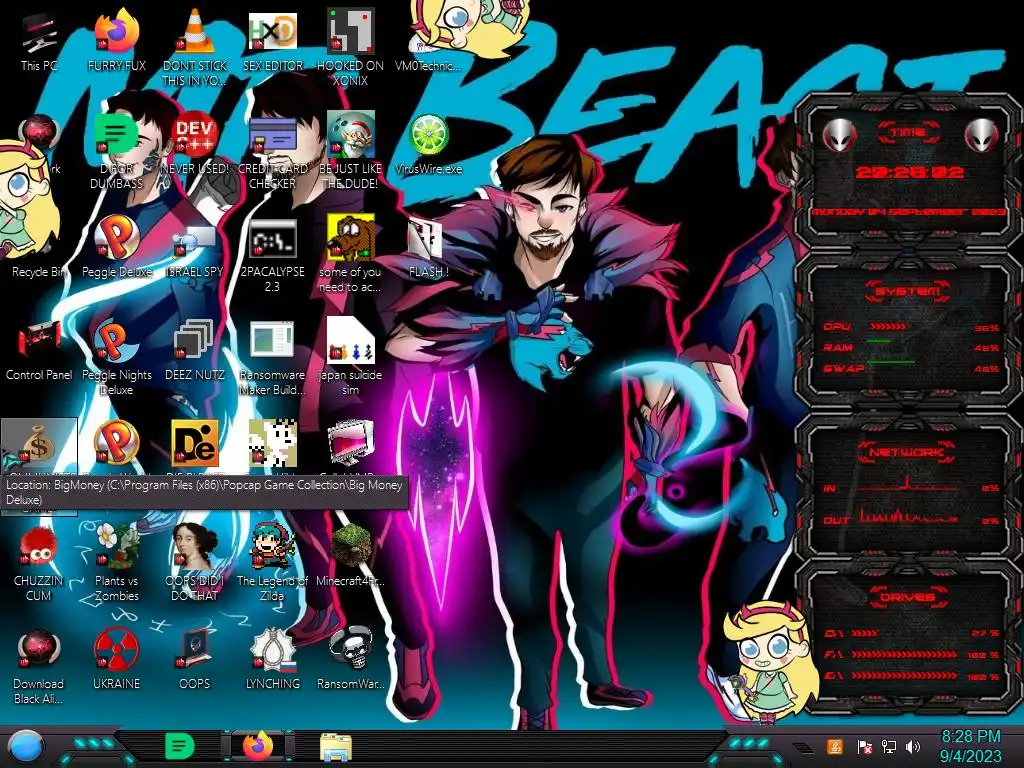Click the NETWORK header in the widget
The height and width of the screenshot is (768, 1024).
pos(908,451)
